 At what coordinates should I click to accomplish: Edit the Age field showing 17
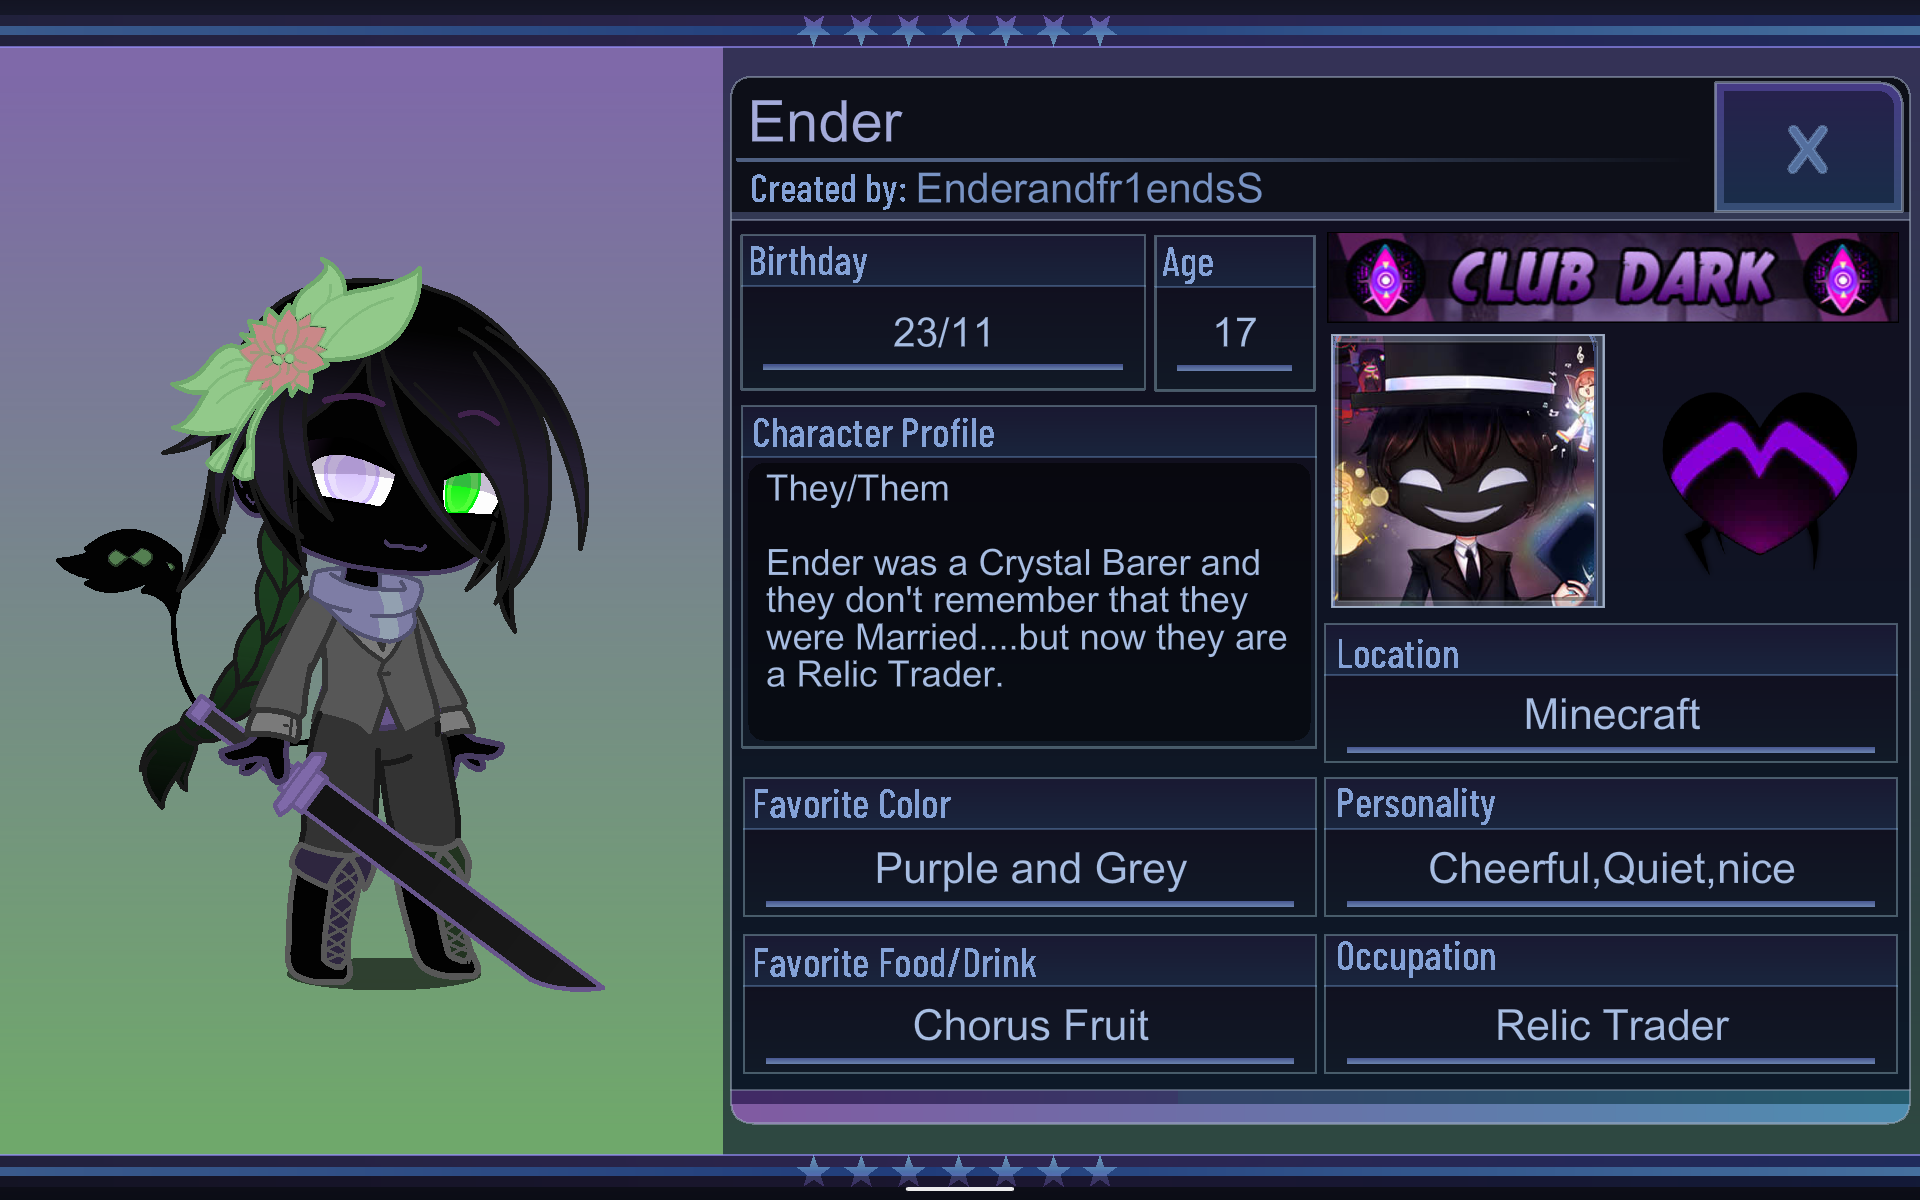pos(1234,333)
